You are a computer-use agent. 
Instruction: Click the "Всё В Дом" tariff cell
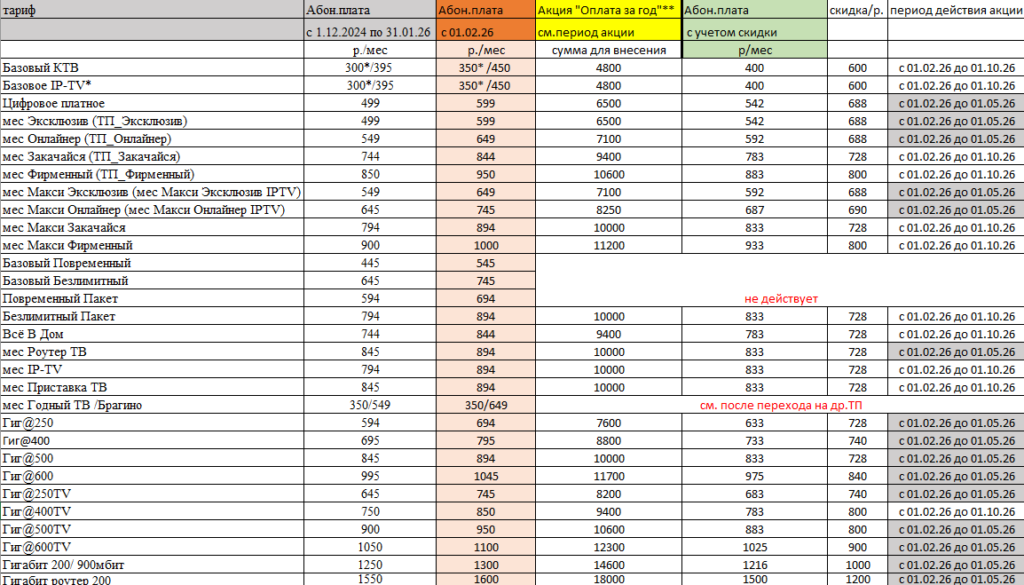click(150, 334)
